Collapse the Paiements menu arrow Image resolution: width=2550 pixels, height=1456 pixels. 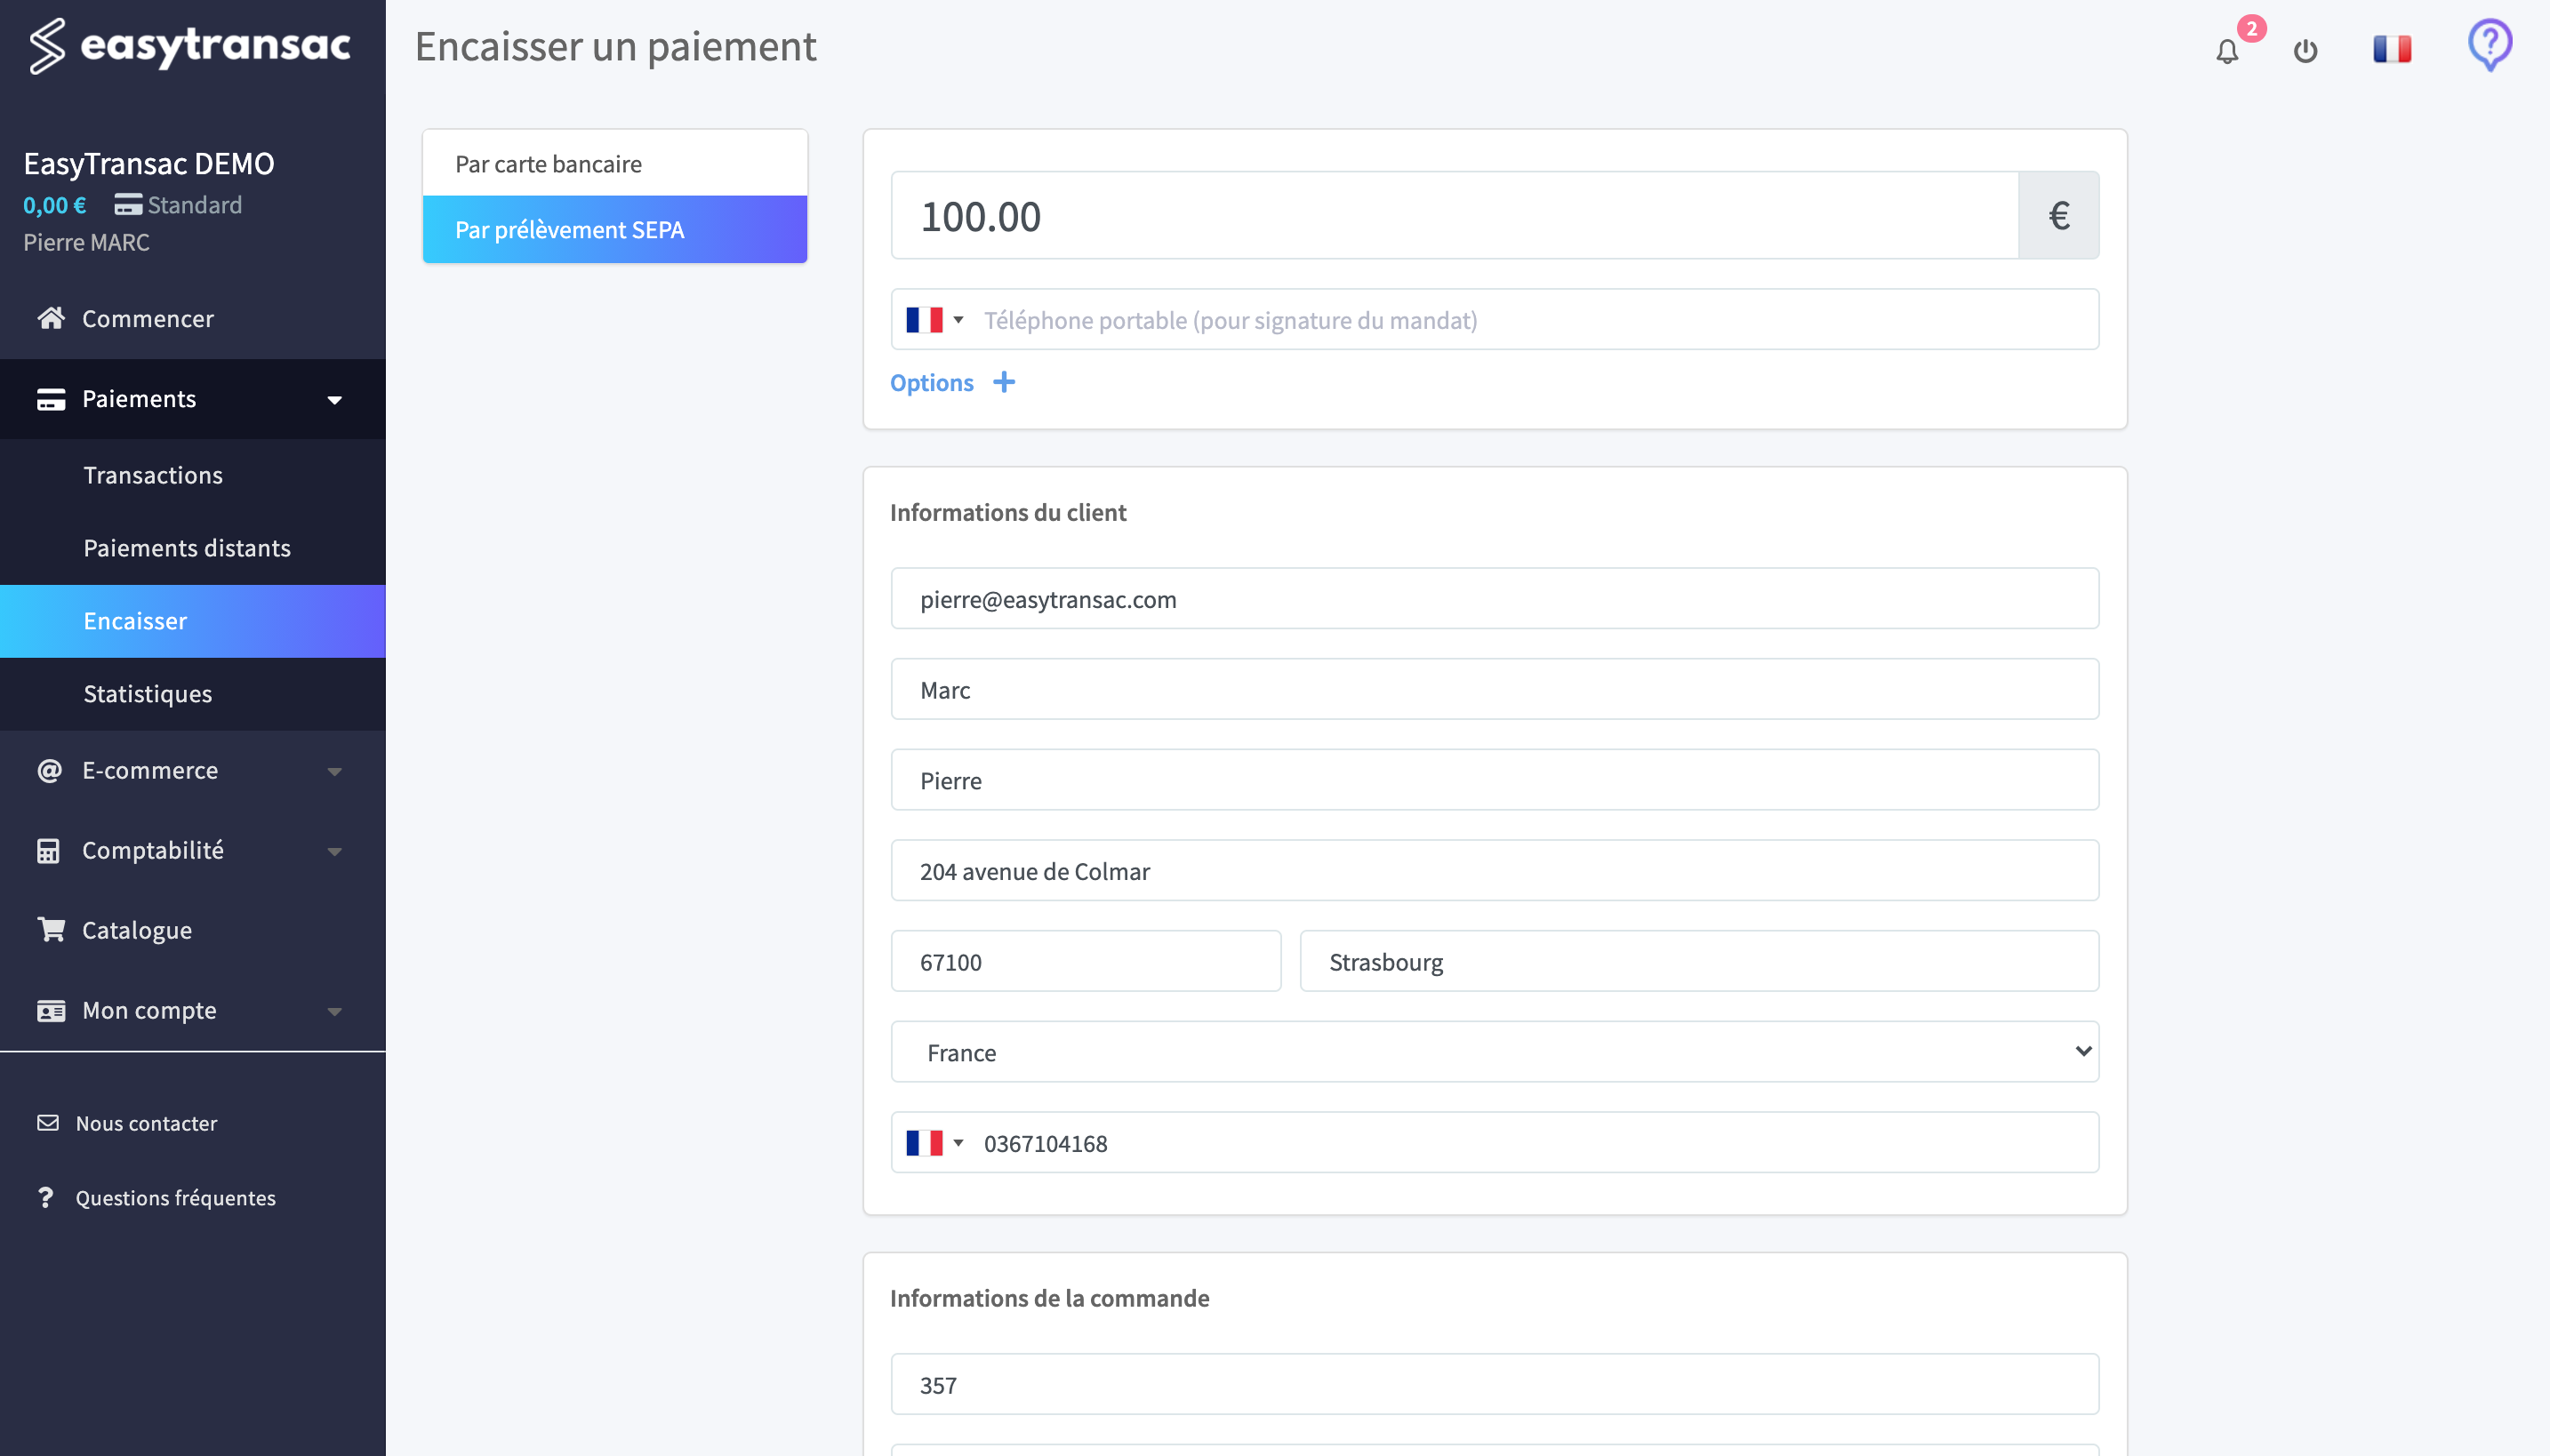tap(335, 400)
